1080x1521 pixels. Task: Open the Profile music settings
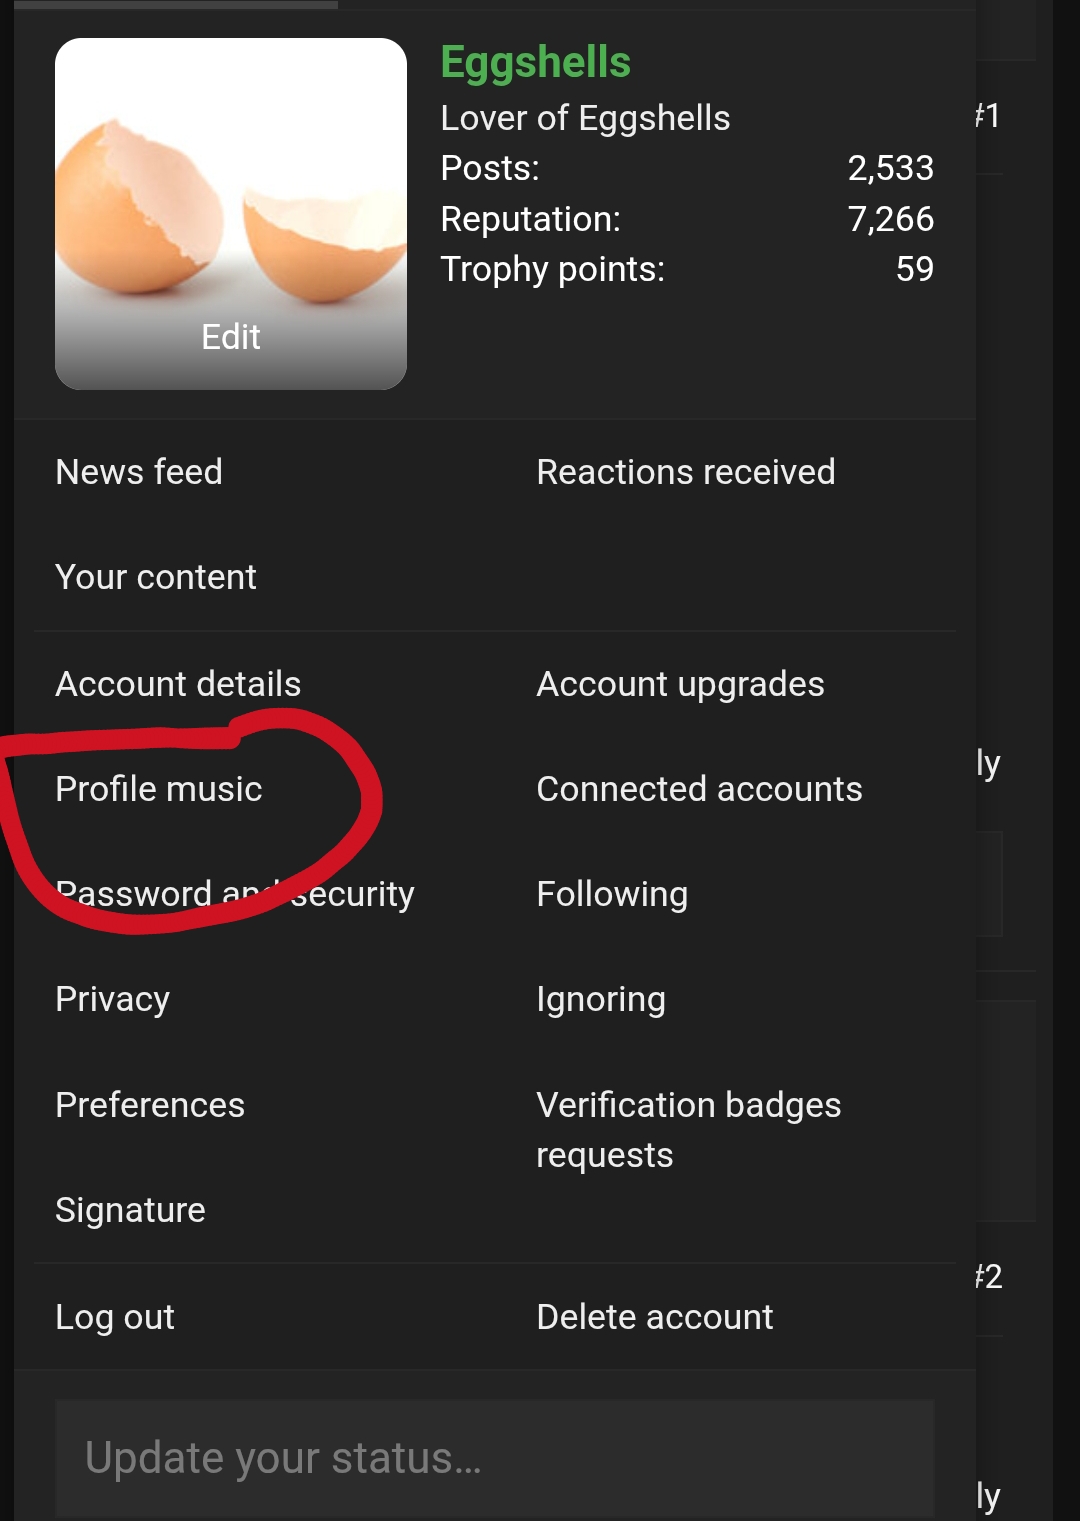click(158, 789)
